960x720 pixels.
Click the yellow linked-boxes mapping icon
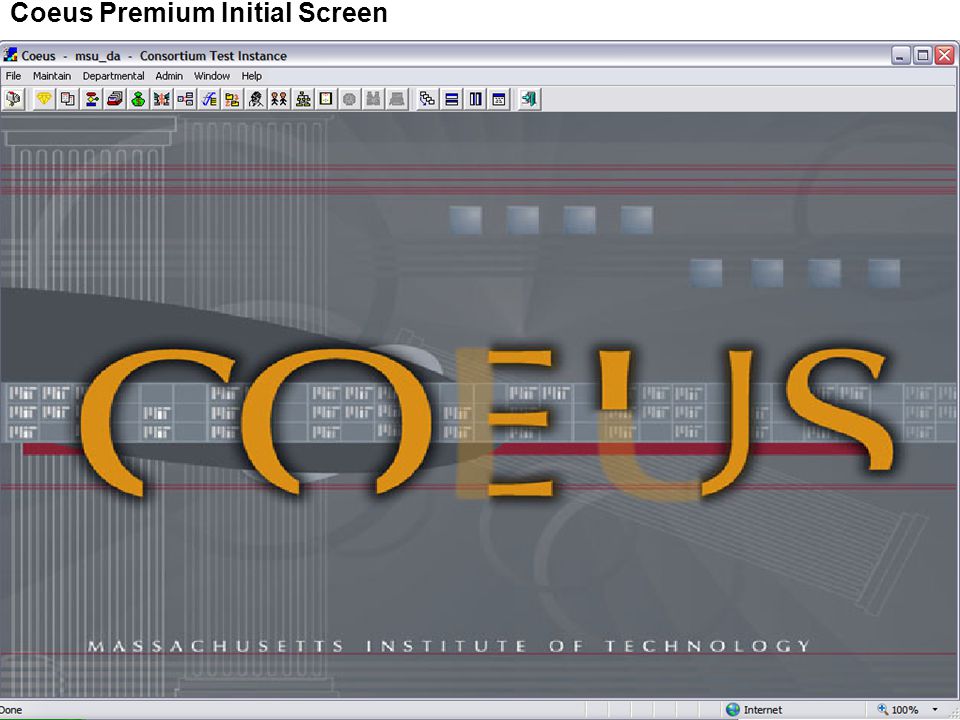pos(232,99)
